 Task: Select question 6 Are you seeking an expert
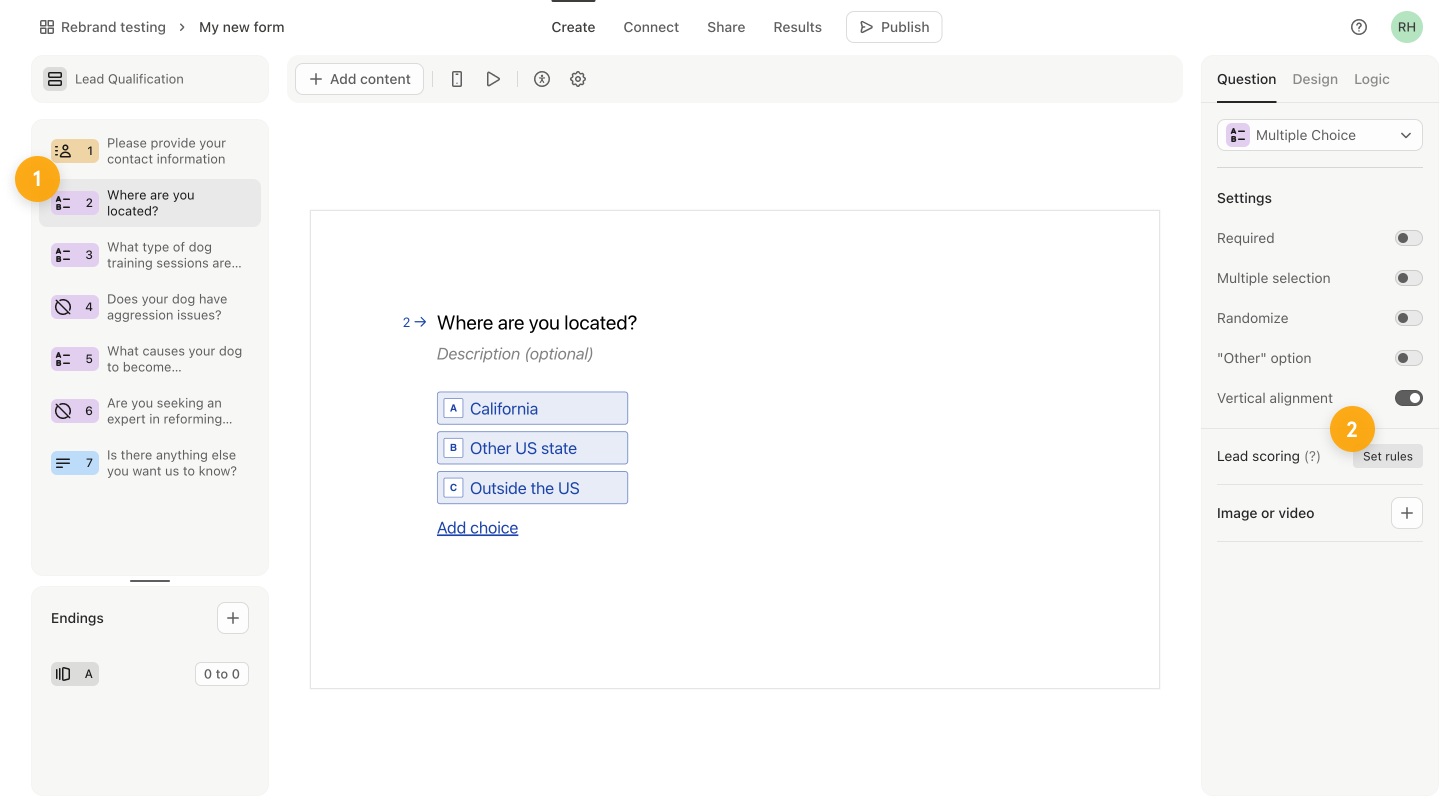150,411
